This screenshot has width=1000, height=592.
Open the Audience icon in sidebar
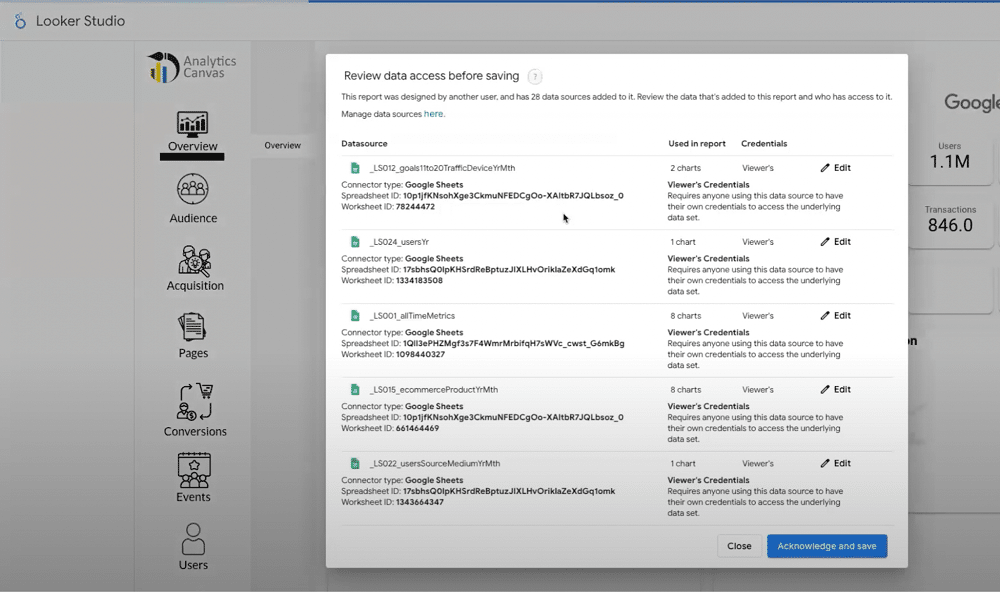[x=192, y=189]
